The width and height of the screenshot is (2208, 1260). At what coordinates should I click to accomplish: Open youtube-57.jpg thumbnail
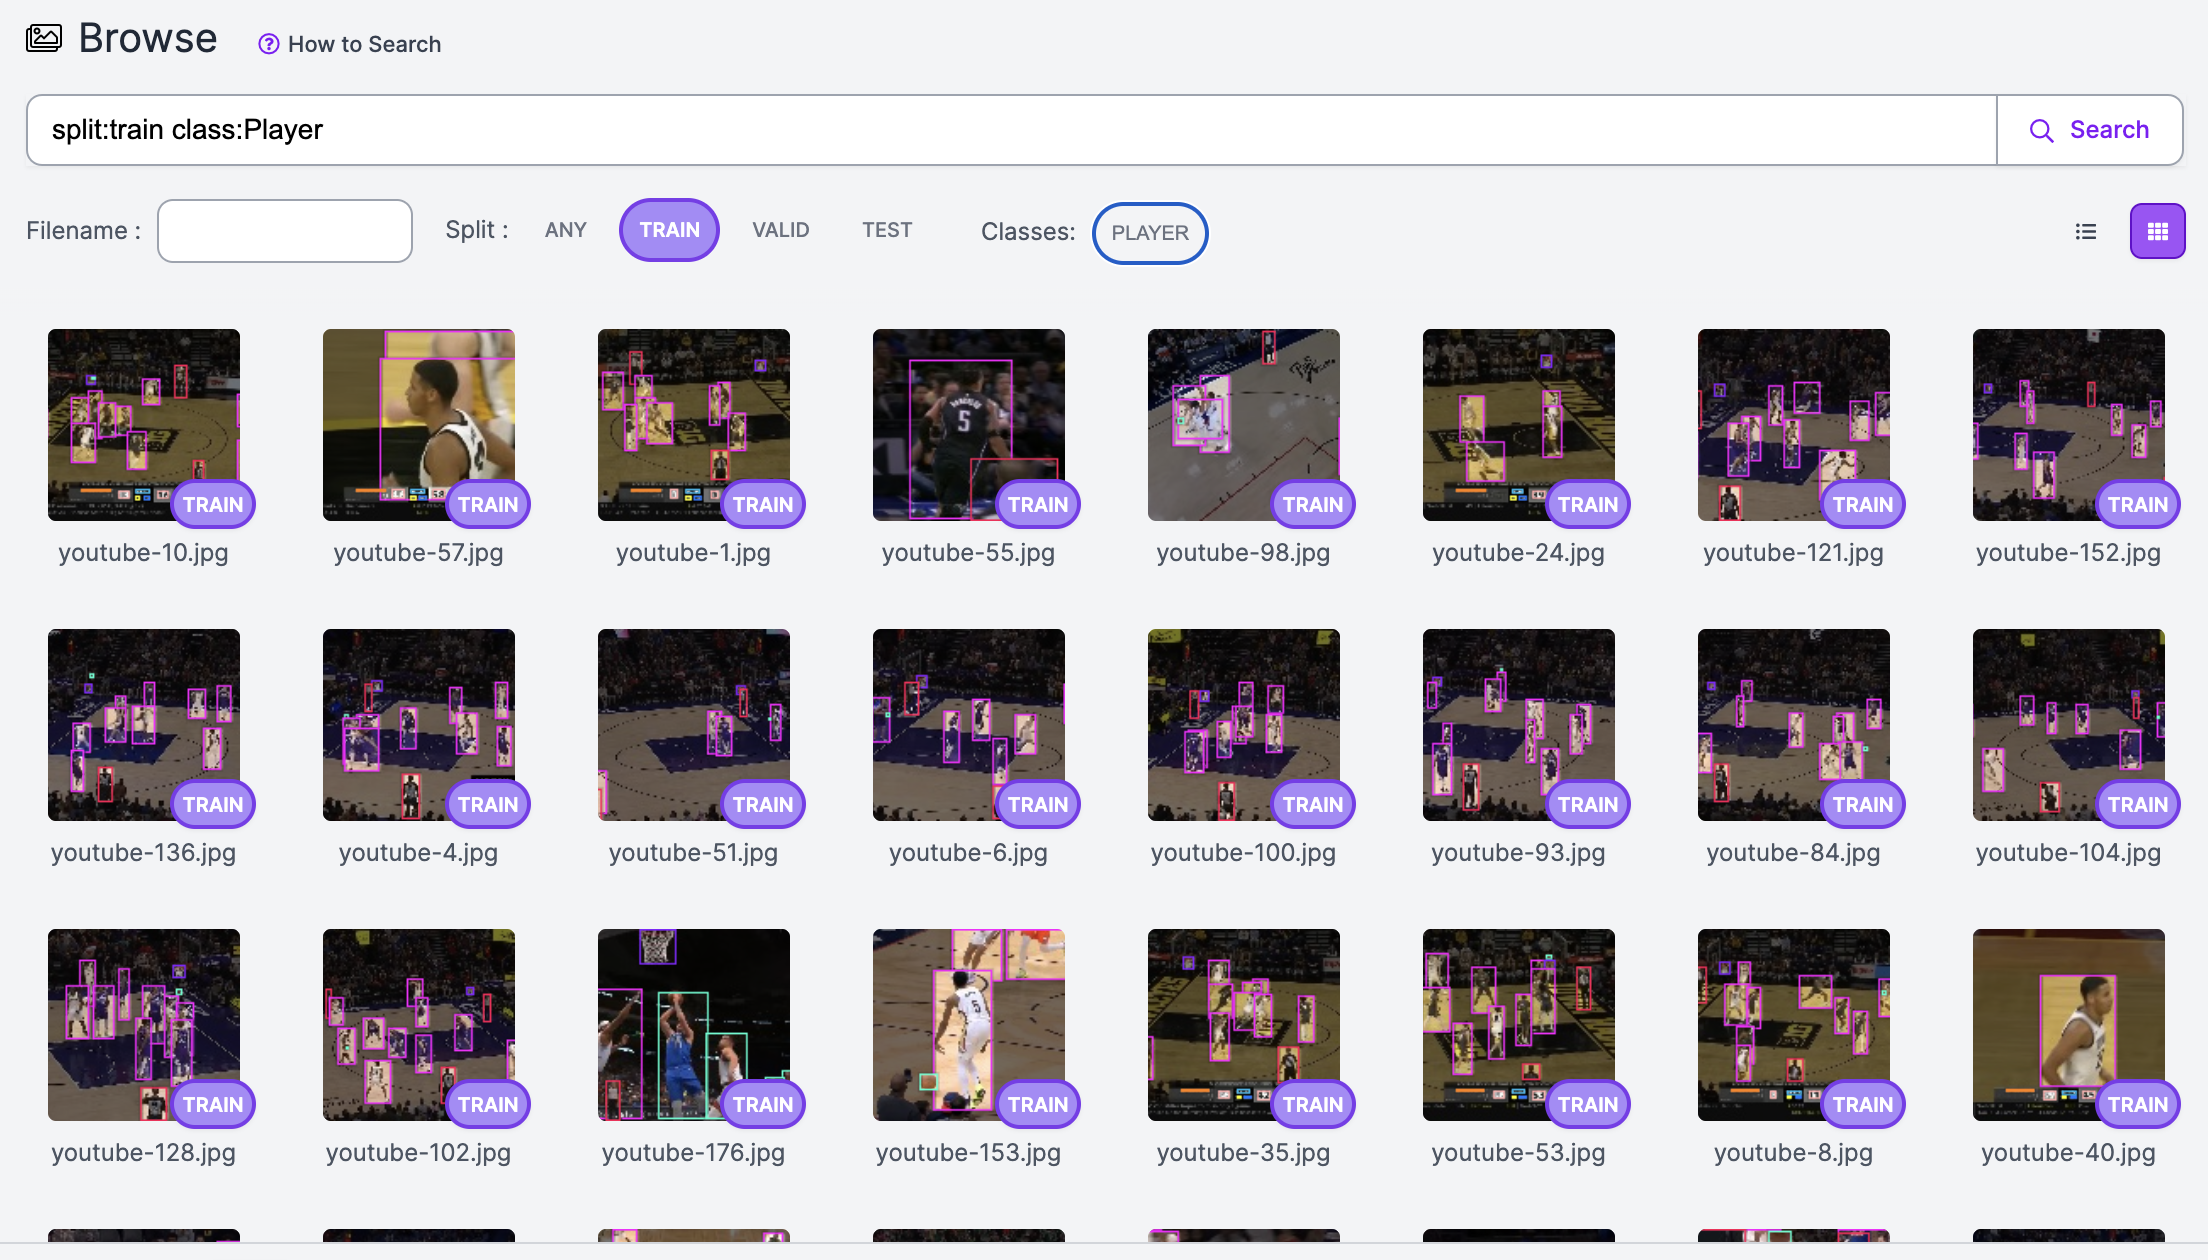point(418,424)
